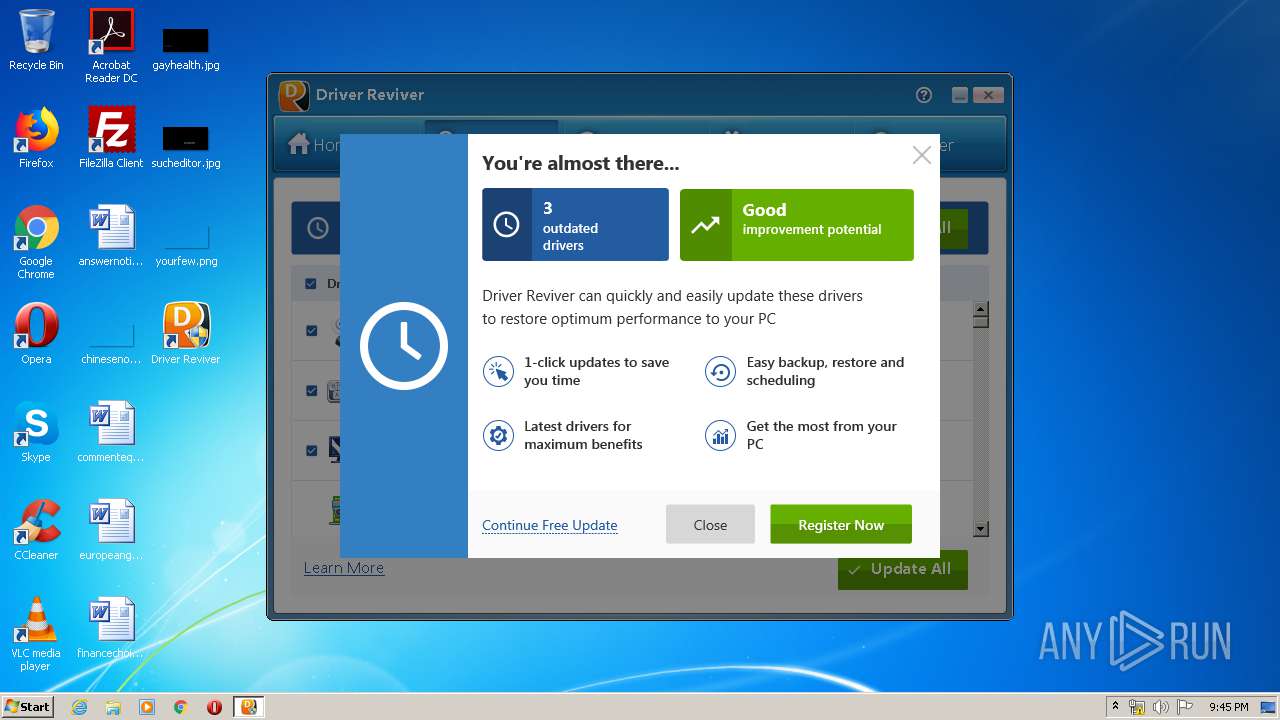The height and width of the screenshot is (720, 1280).
Task: Open FileZilla Client desktop shortcut
Action: coord(111,138)
